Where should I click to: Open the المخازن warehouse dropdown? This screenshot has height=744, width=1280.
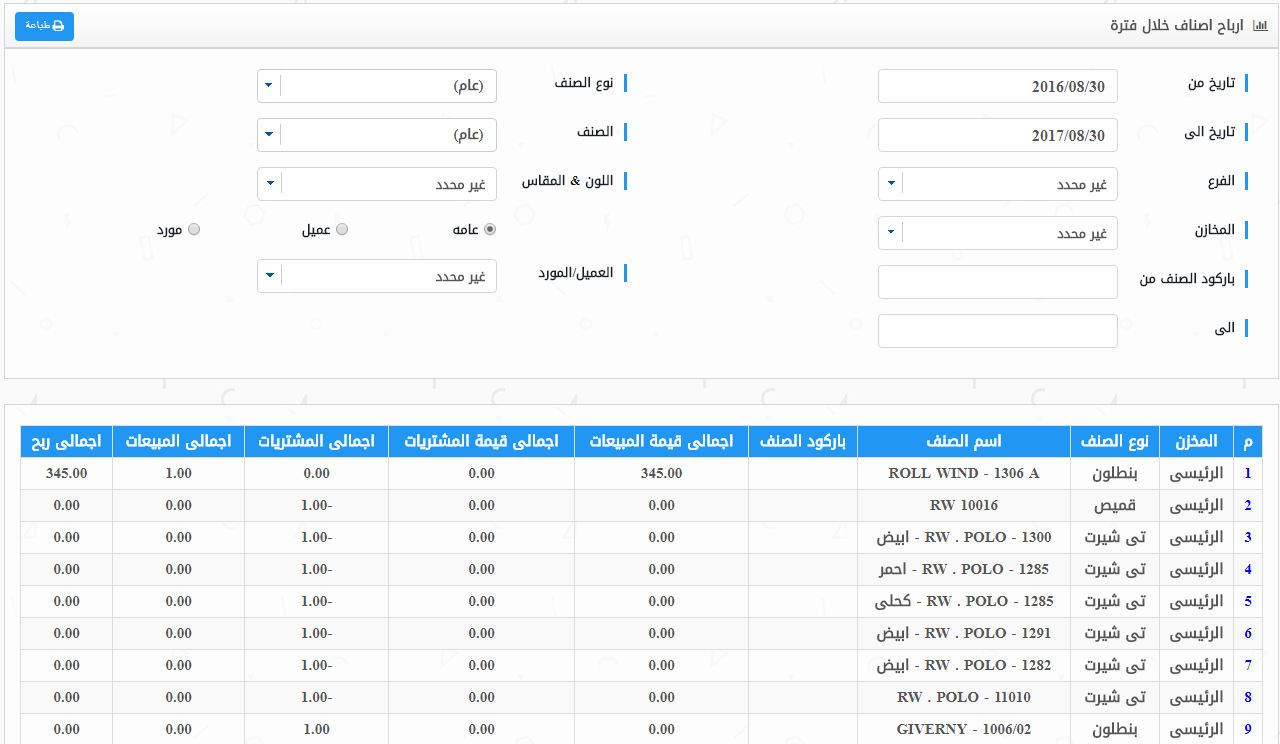[997, 233]
